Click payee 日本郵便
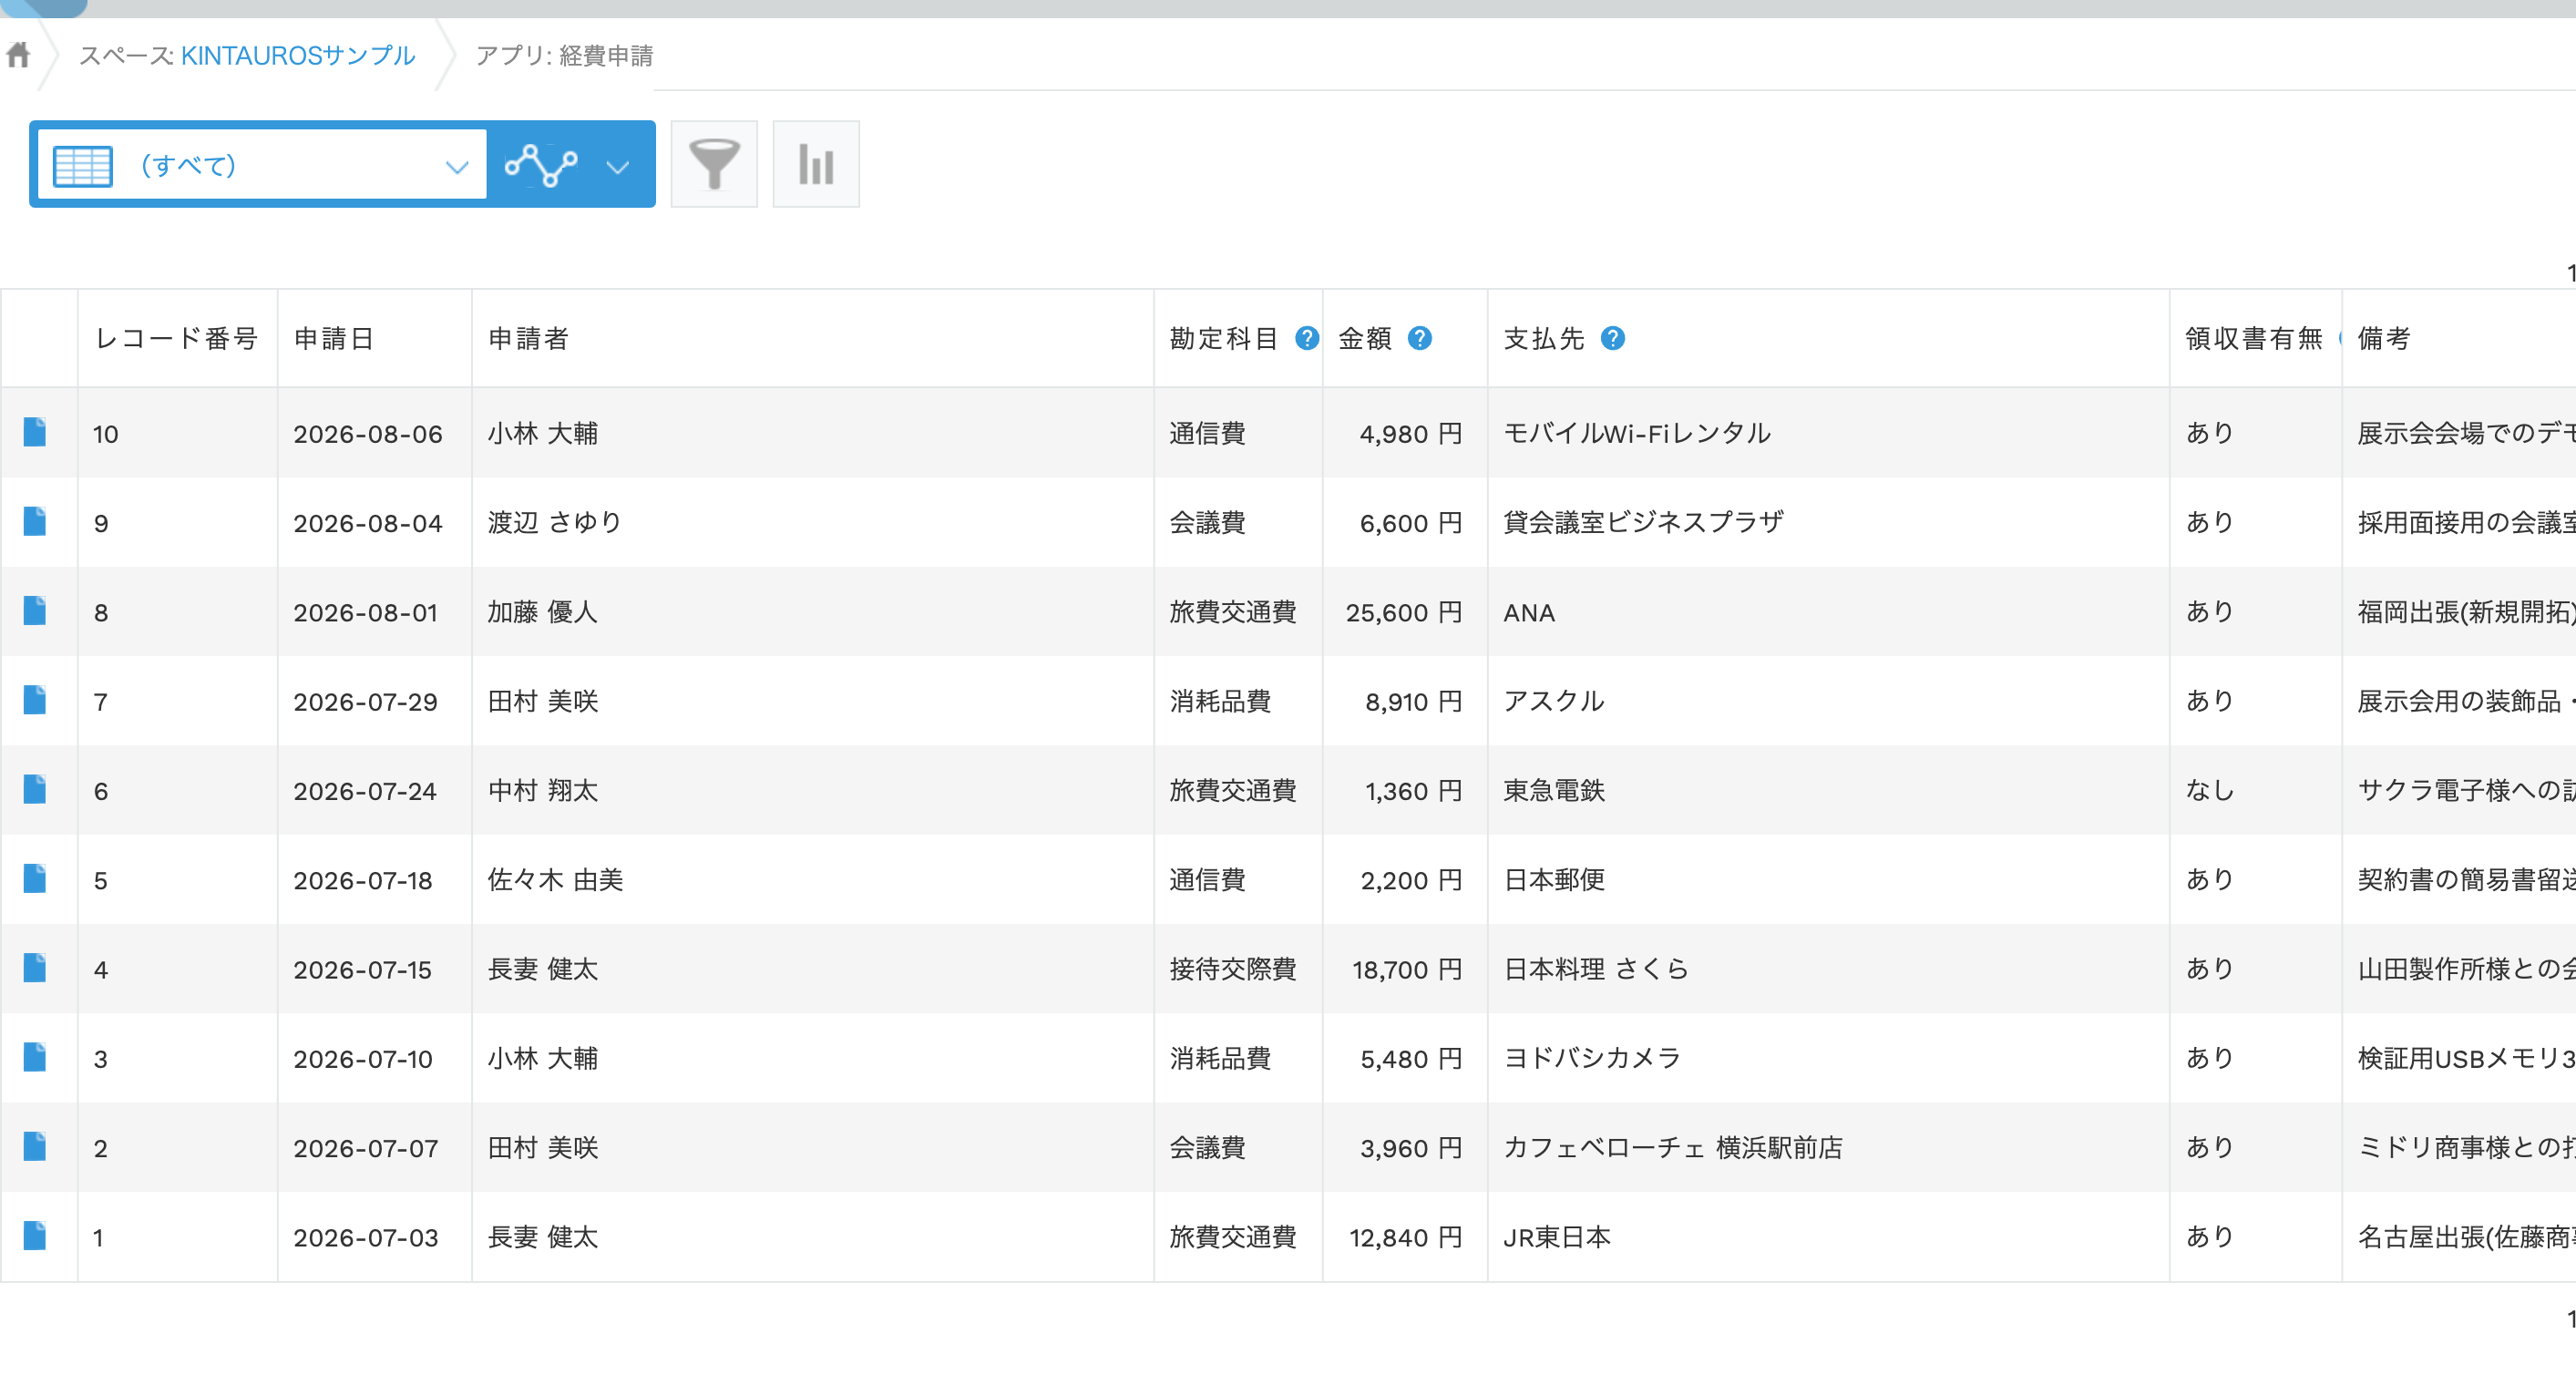The height and width of the screenshot is (1385, 2576). (x=1554, y=879)
